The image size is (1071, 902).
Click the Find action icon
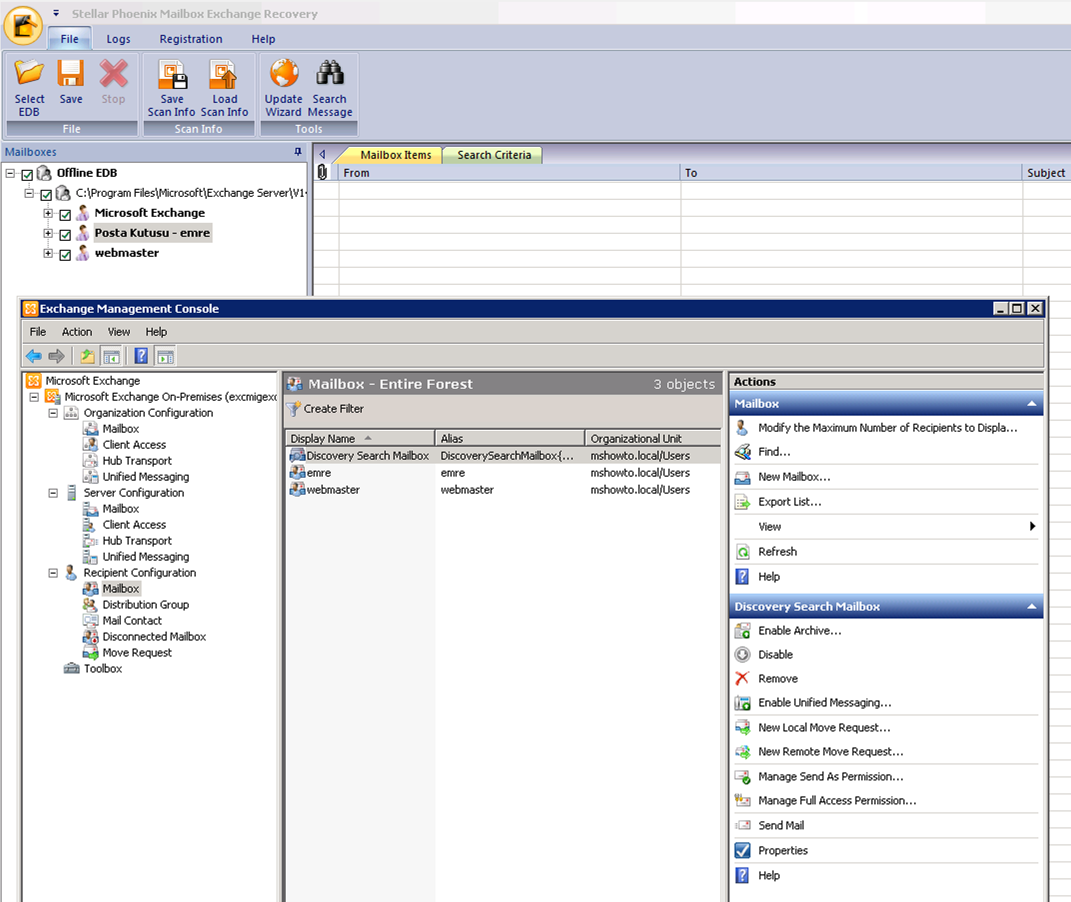pos(742,452)
